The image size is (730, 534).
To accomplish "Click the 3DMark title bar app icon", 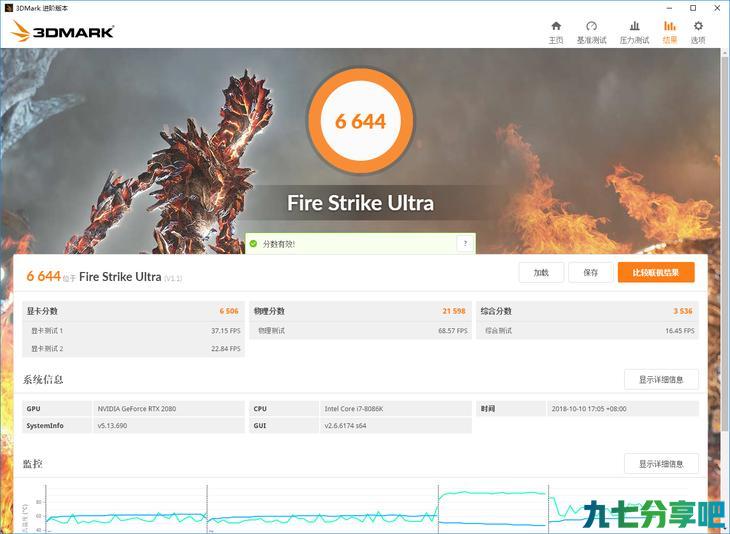I will click(8, 8).
